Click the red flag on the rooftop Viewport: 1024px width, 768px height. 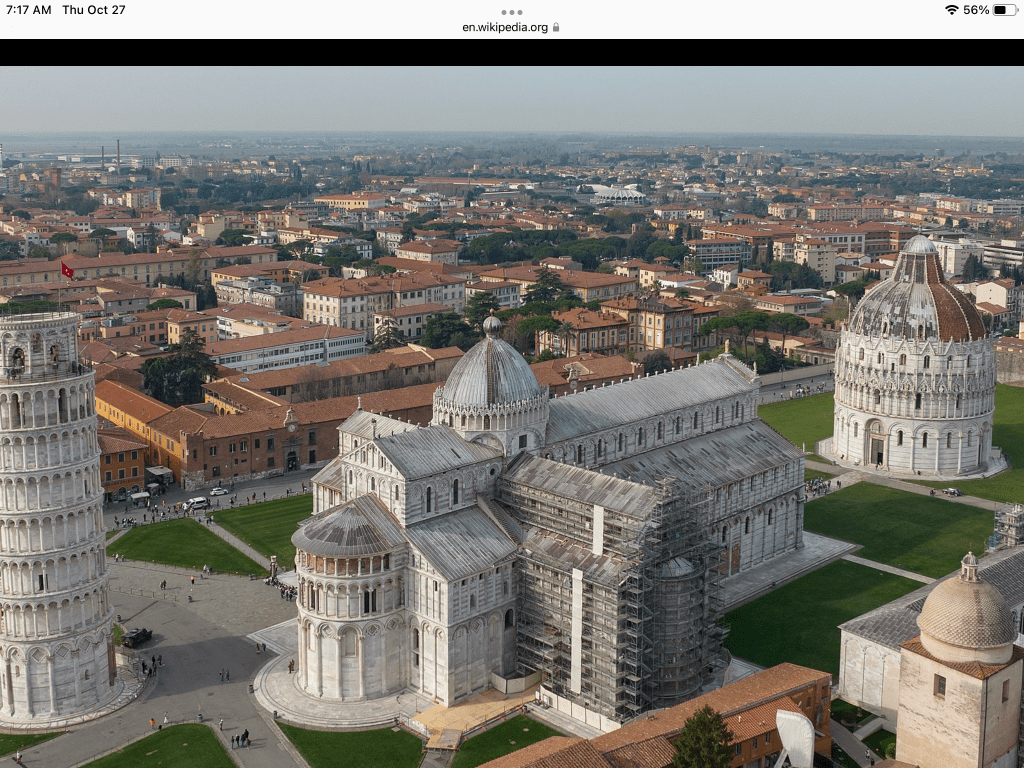(67, 270)
